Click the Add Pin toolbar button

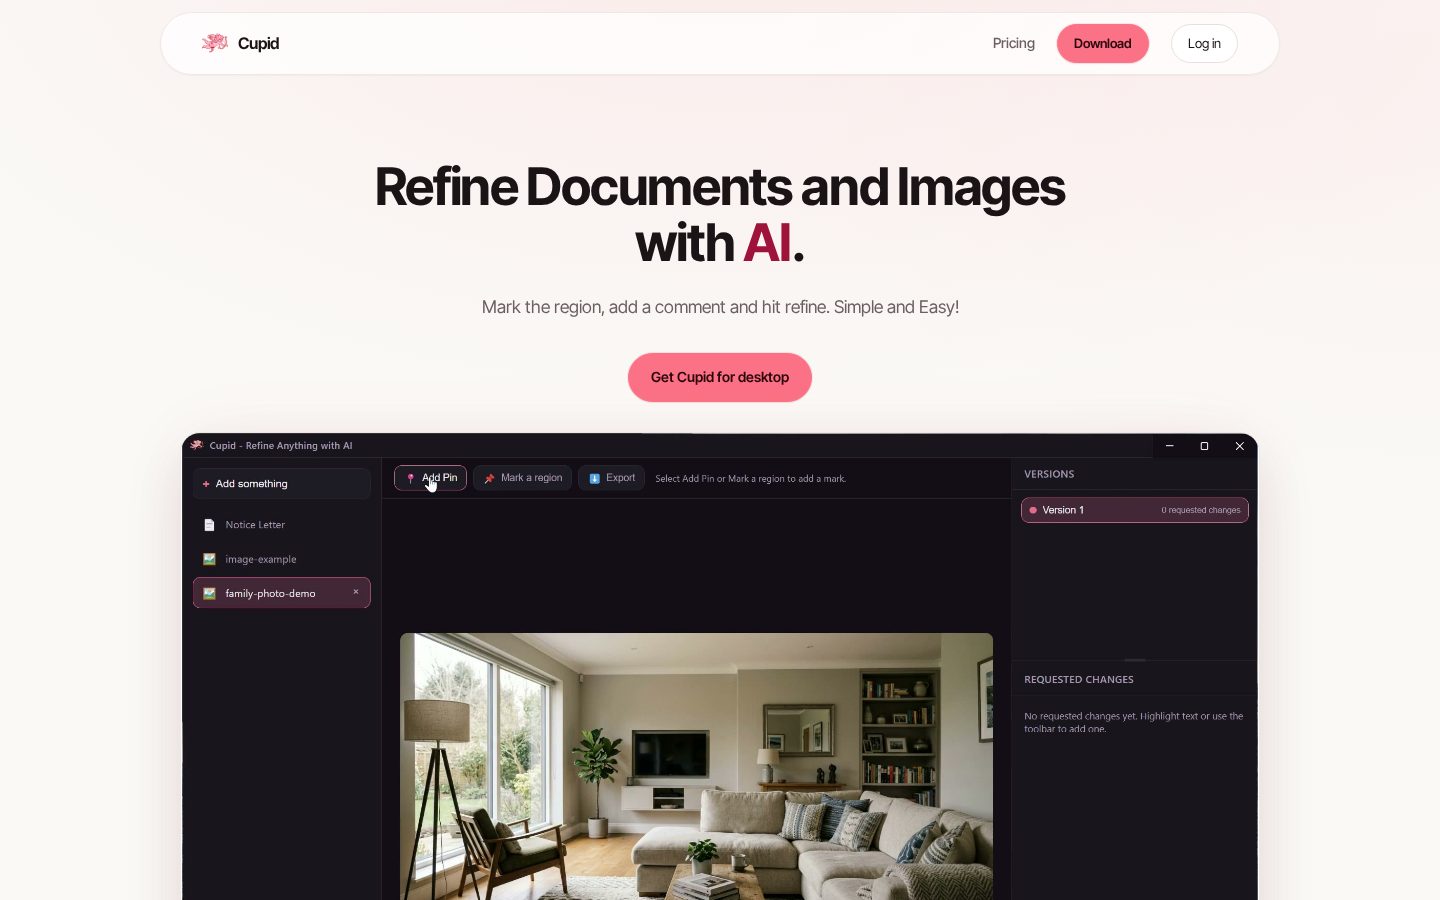430,478
